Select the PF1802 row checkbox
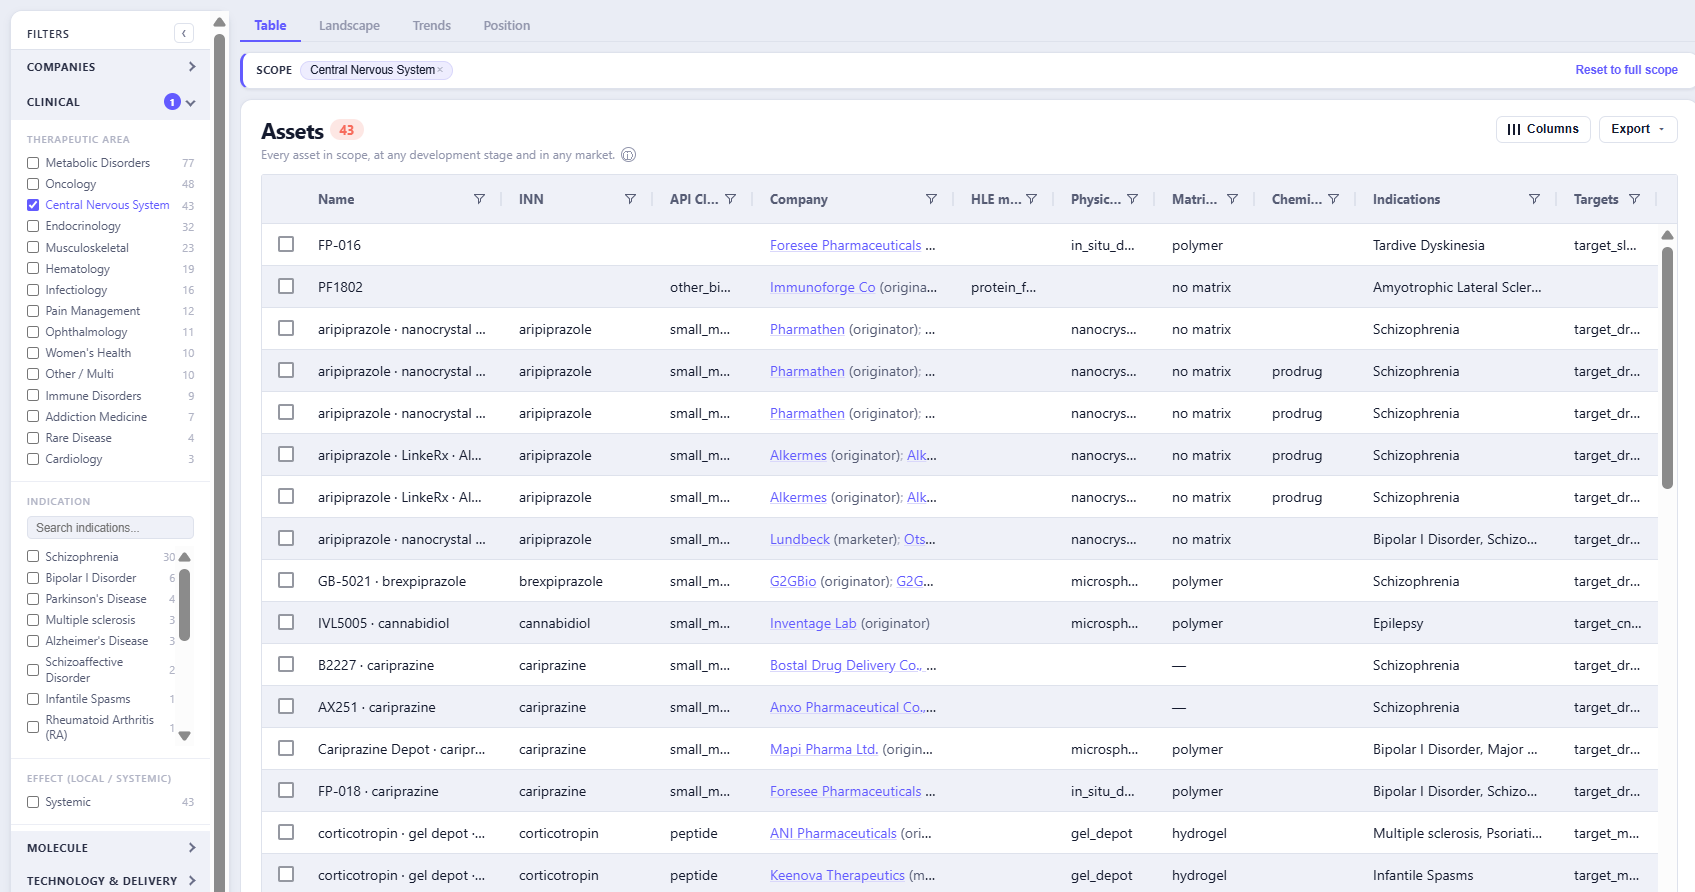Screen dimensions: 1695x892 pos(286,286)
